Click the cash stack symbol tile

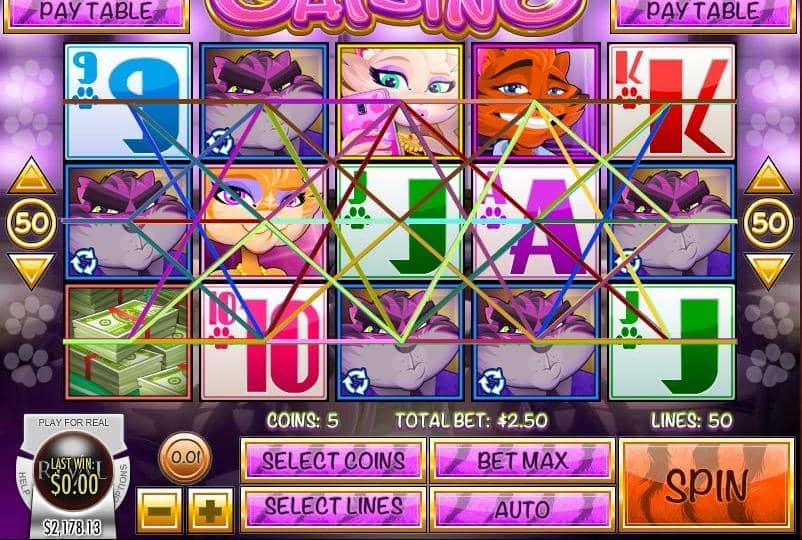pyautogui.click(x=128, y=342)
